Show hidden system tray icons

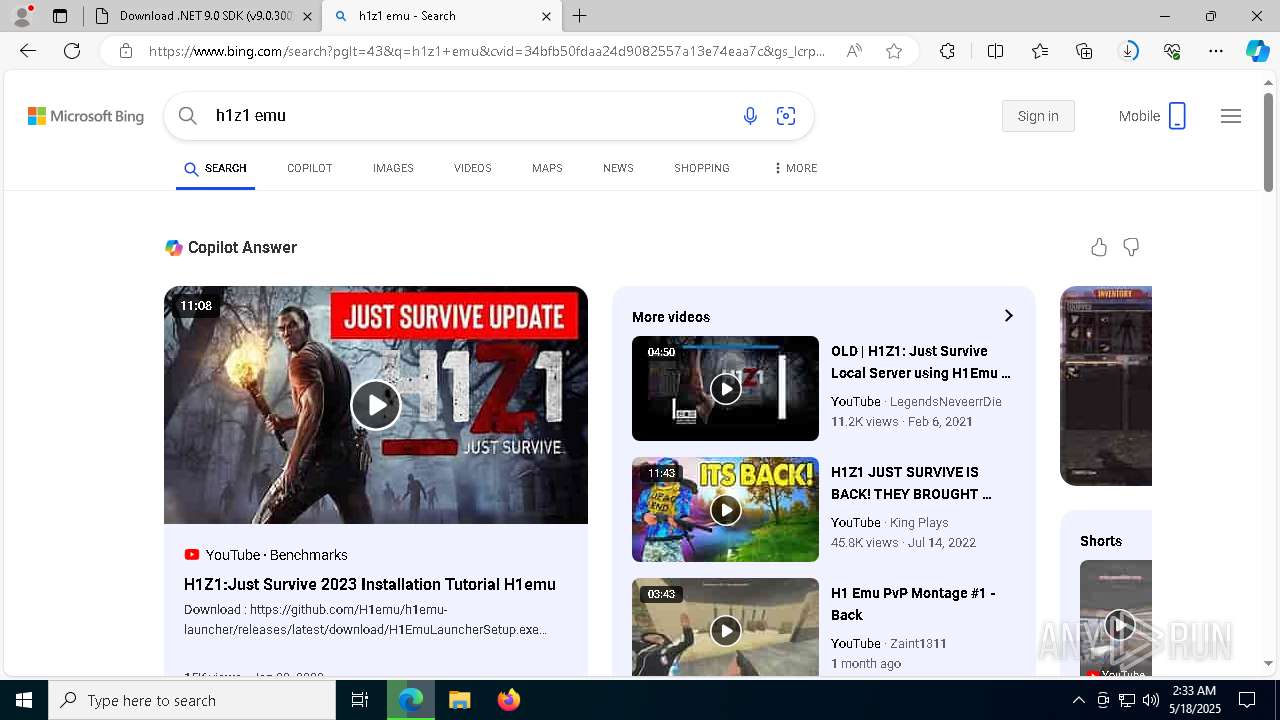tap(1078, 700)
